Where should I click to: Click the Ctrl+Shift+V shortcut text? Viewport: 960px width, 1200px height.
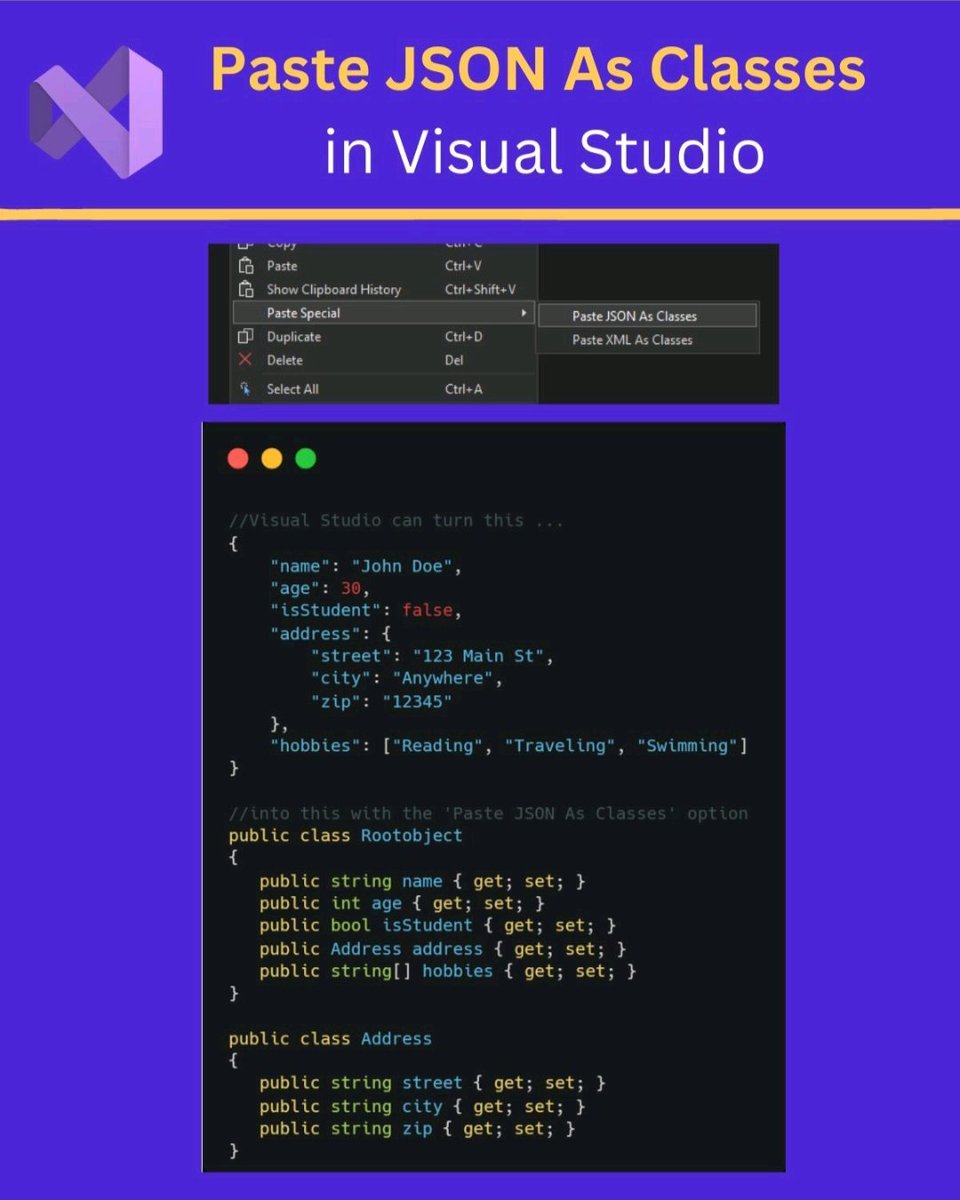480,289
